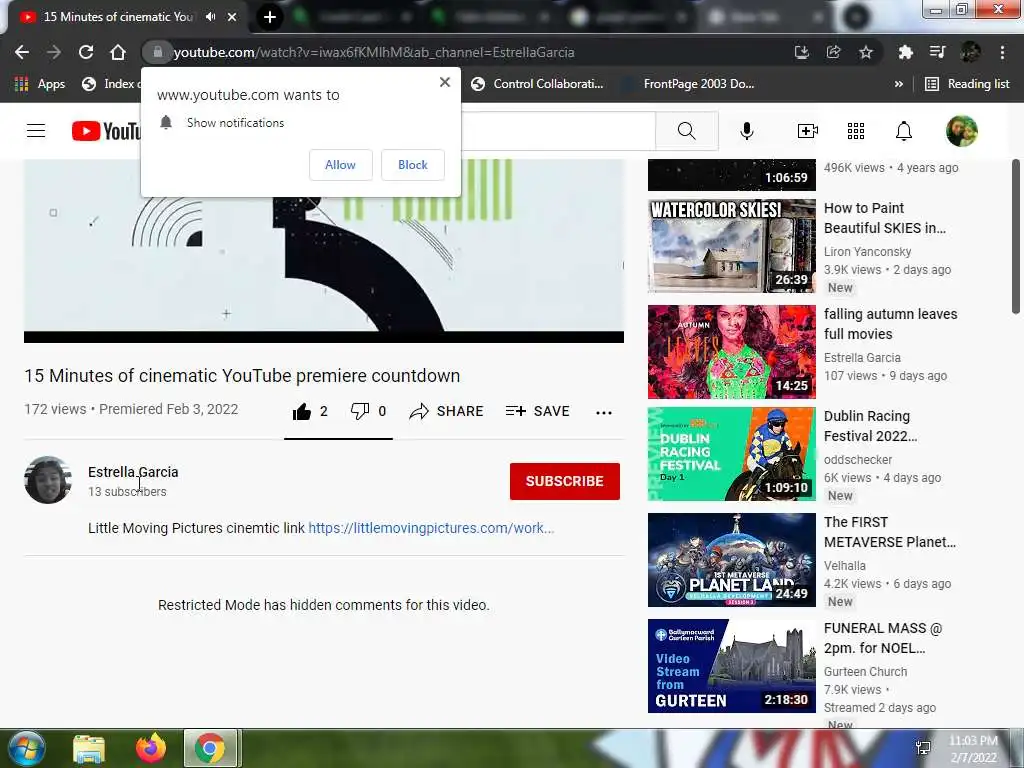Open WATERCOLOR SKIES video thumbnail

point(731,246)
